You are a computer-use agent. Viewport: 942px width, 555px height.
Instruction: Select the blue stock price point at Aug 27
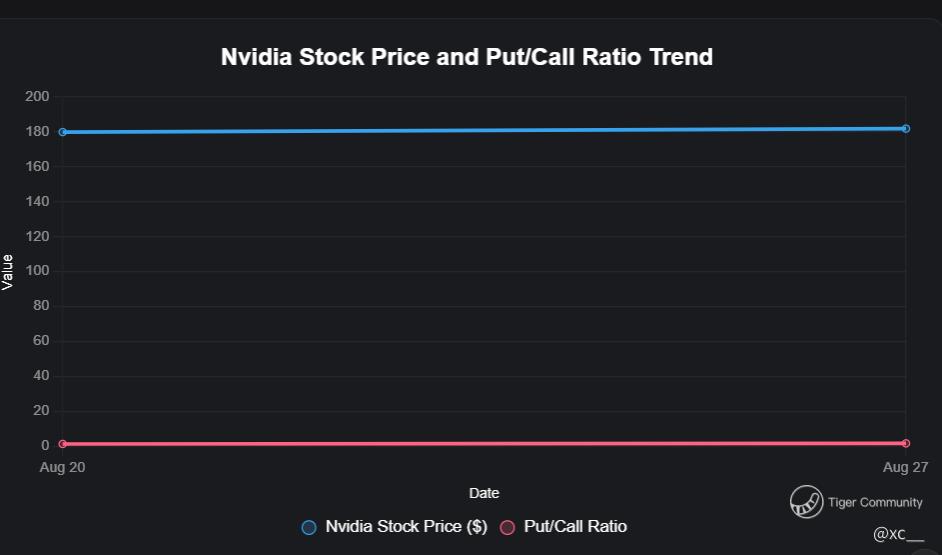[905, 129]
